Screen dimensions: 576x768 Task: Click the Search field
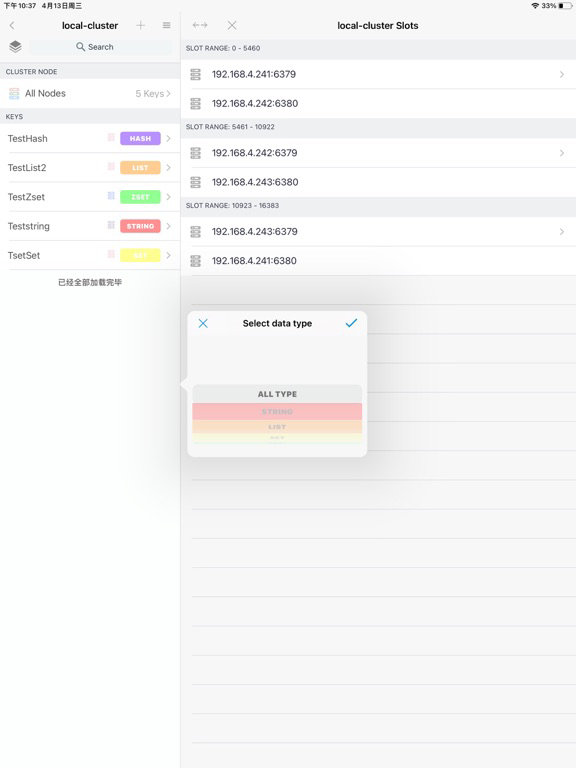tap(100, 47)
